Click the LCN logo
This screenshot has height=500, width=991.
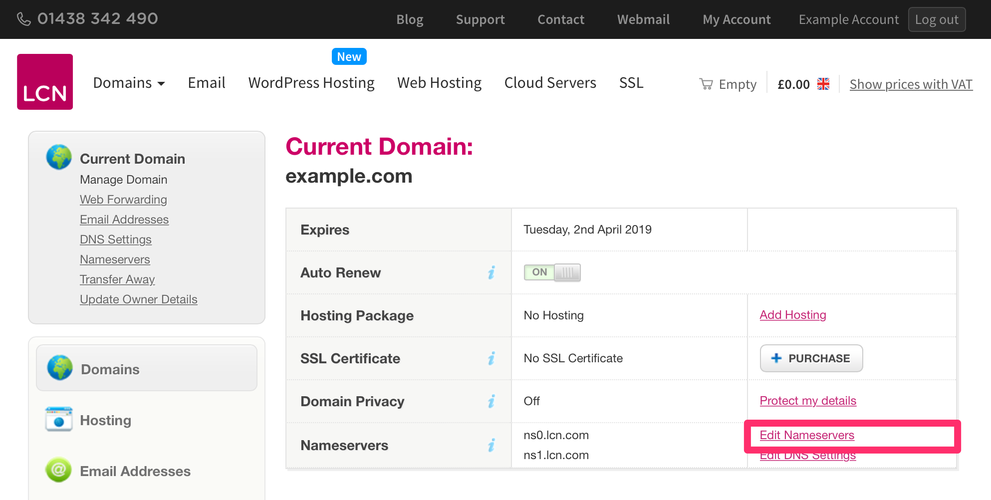click(x=45, y=82)
